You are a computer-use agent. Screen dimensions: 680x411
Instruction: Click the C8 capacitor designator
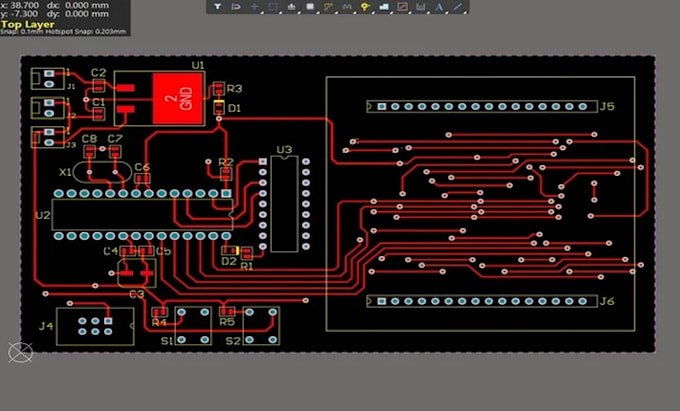coord(89,139)
